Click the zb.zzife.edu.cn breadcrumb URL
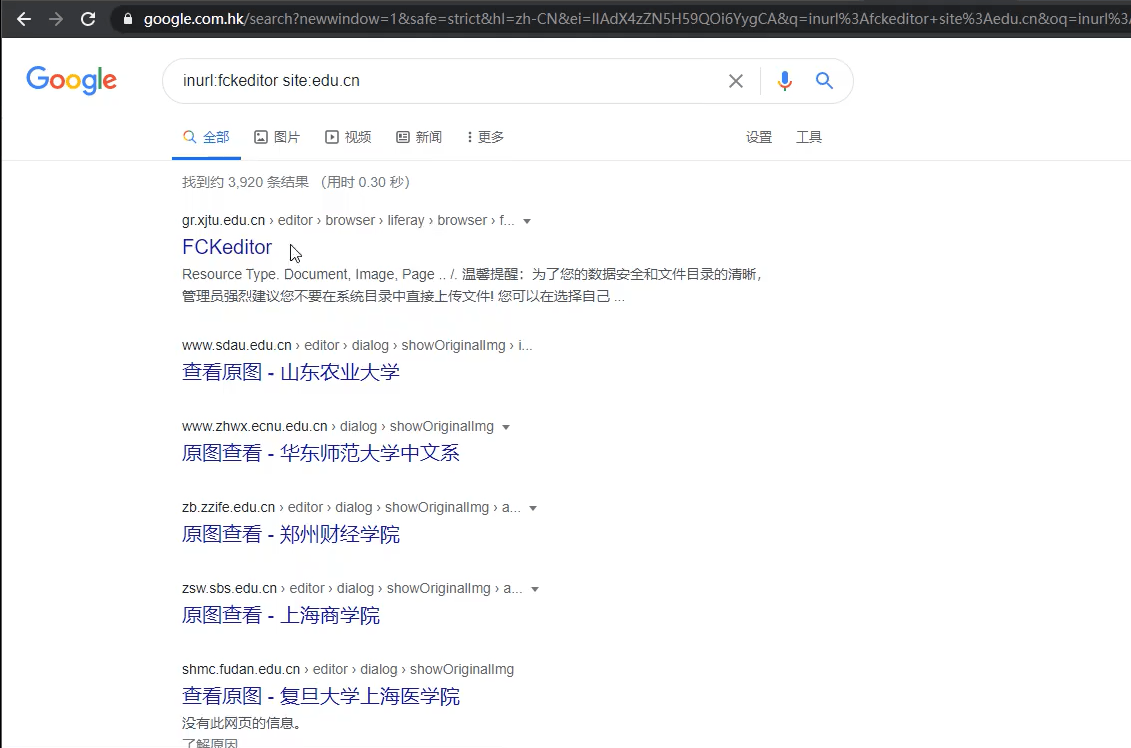The width and height of the screenshot is (1131, 748). coord(351,508)
